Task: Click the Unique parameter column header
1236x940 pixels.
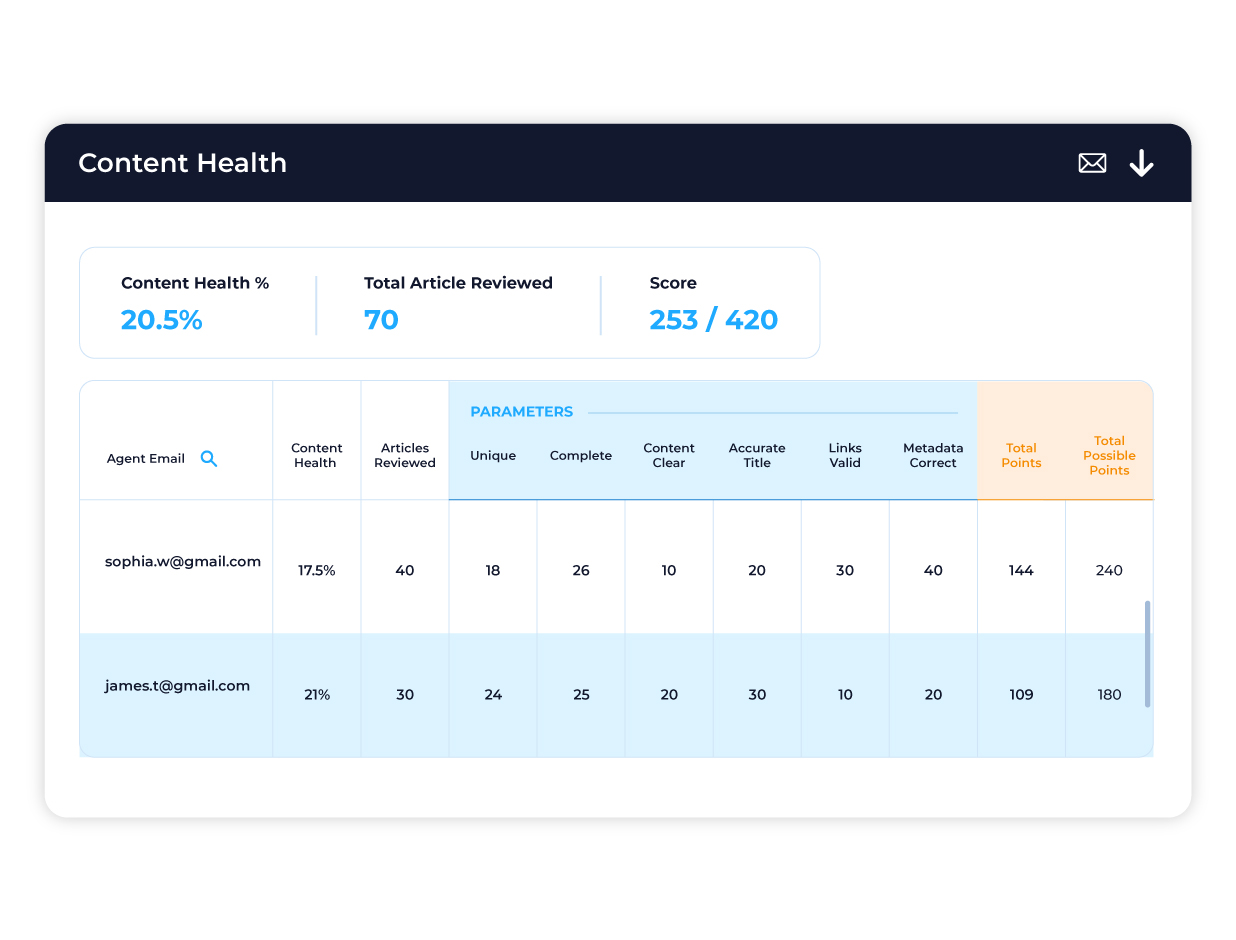Action: (x=493, y=455)
